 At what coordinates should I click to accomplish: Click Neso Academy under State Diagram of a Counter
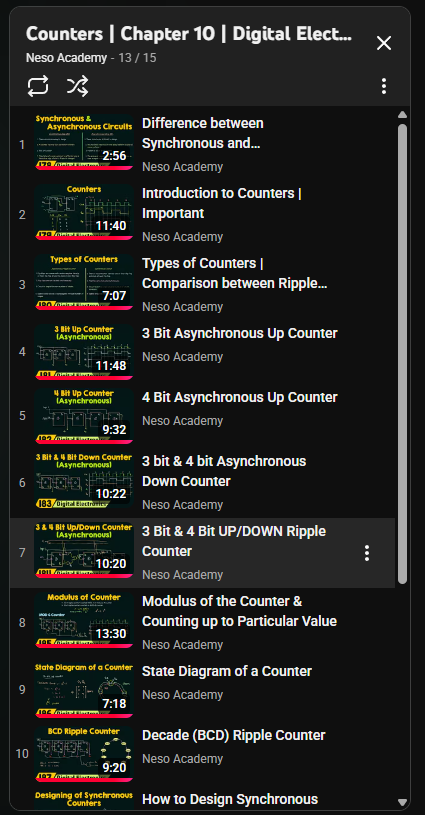(x=182, y=695)
